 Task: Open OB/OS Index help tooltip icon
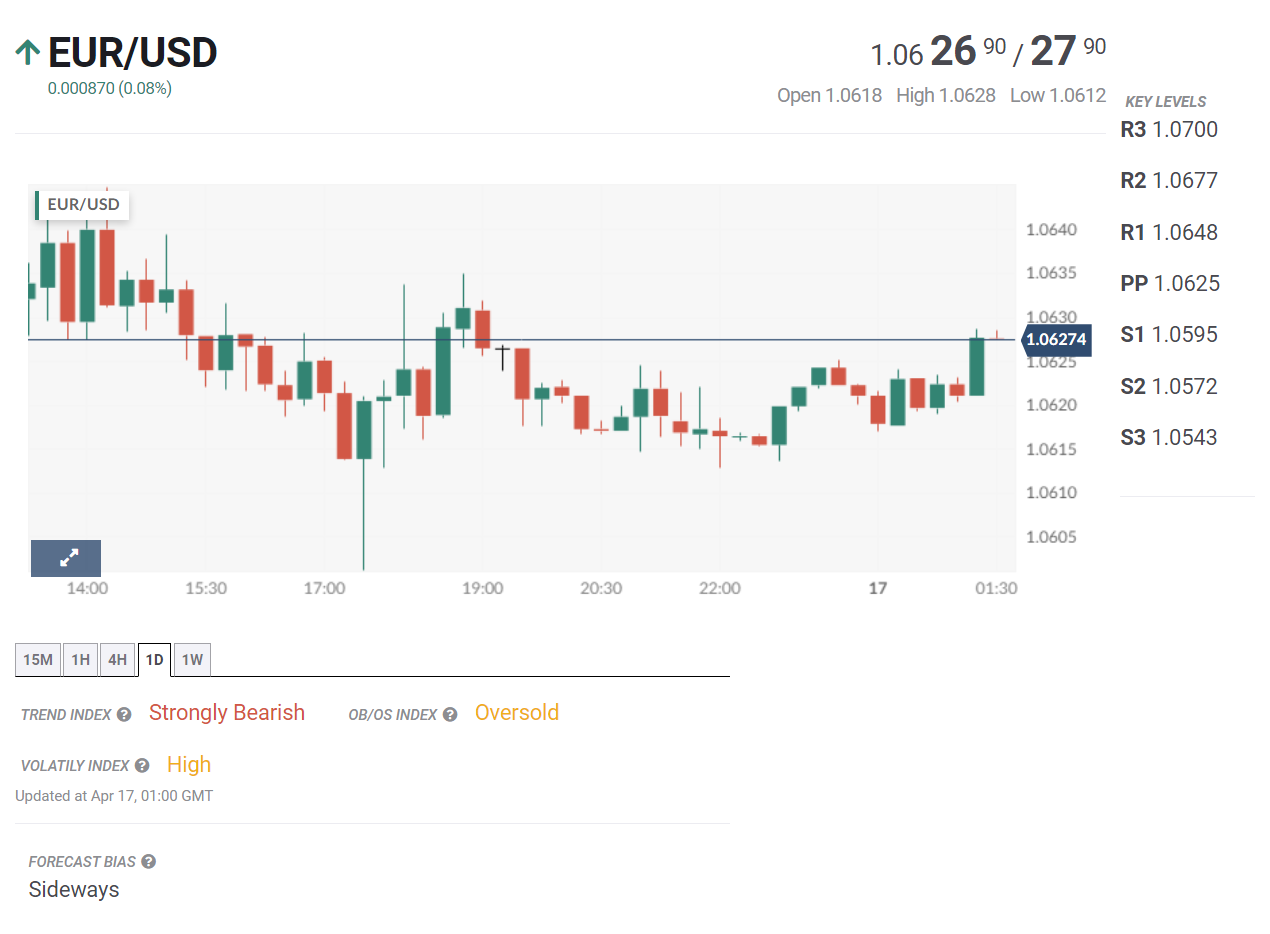[450, 715]
